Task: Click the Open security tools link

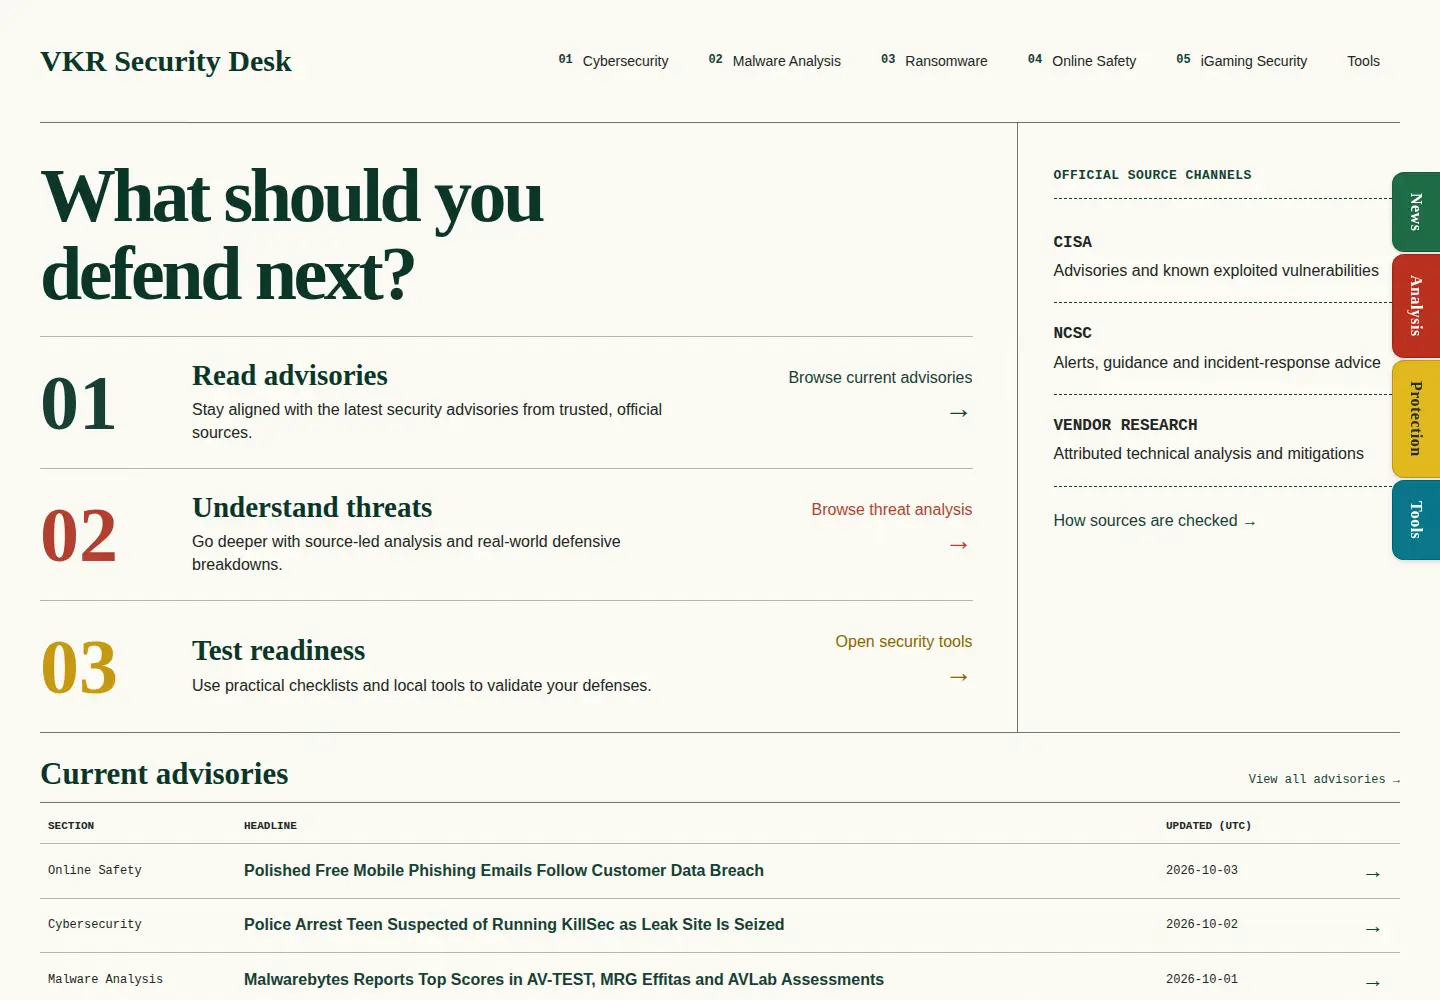Action: point(903,642)
